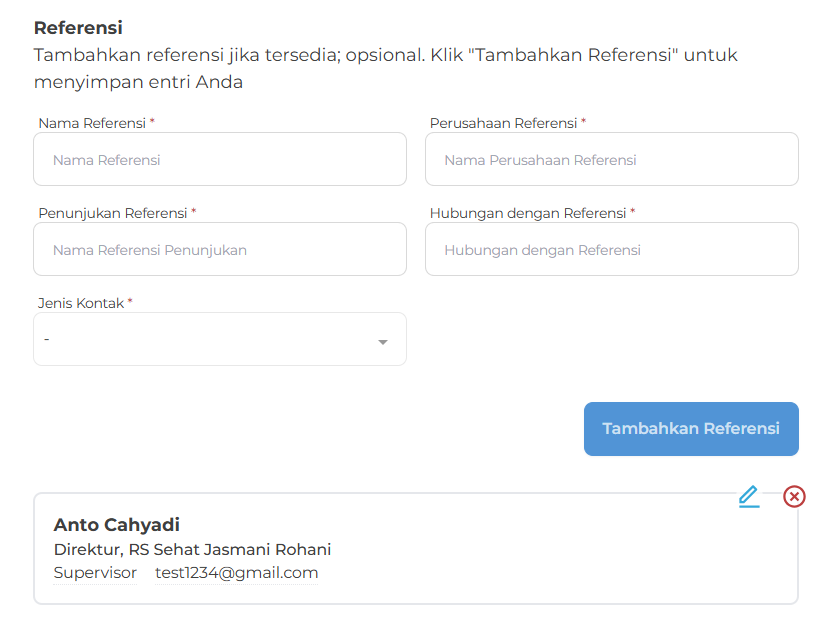Focus the Nama Referensi input field
This screenshot has height=626, width=833.
click(x=220, y=160)
